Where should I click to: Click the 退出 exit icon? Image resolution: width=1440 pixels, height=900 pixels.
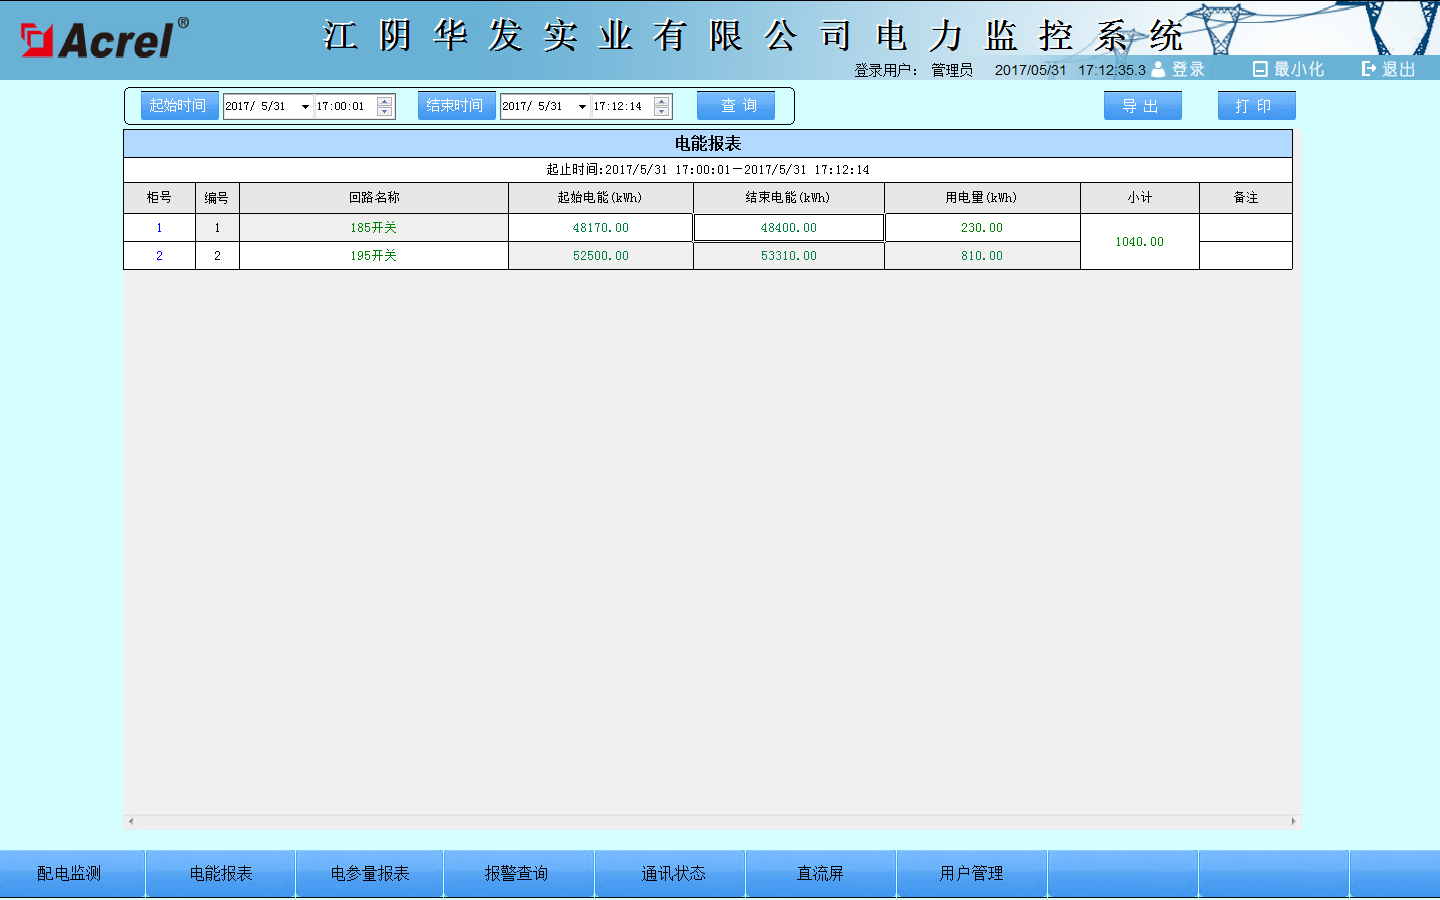tap(1369, 69)
